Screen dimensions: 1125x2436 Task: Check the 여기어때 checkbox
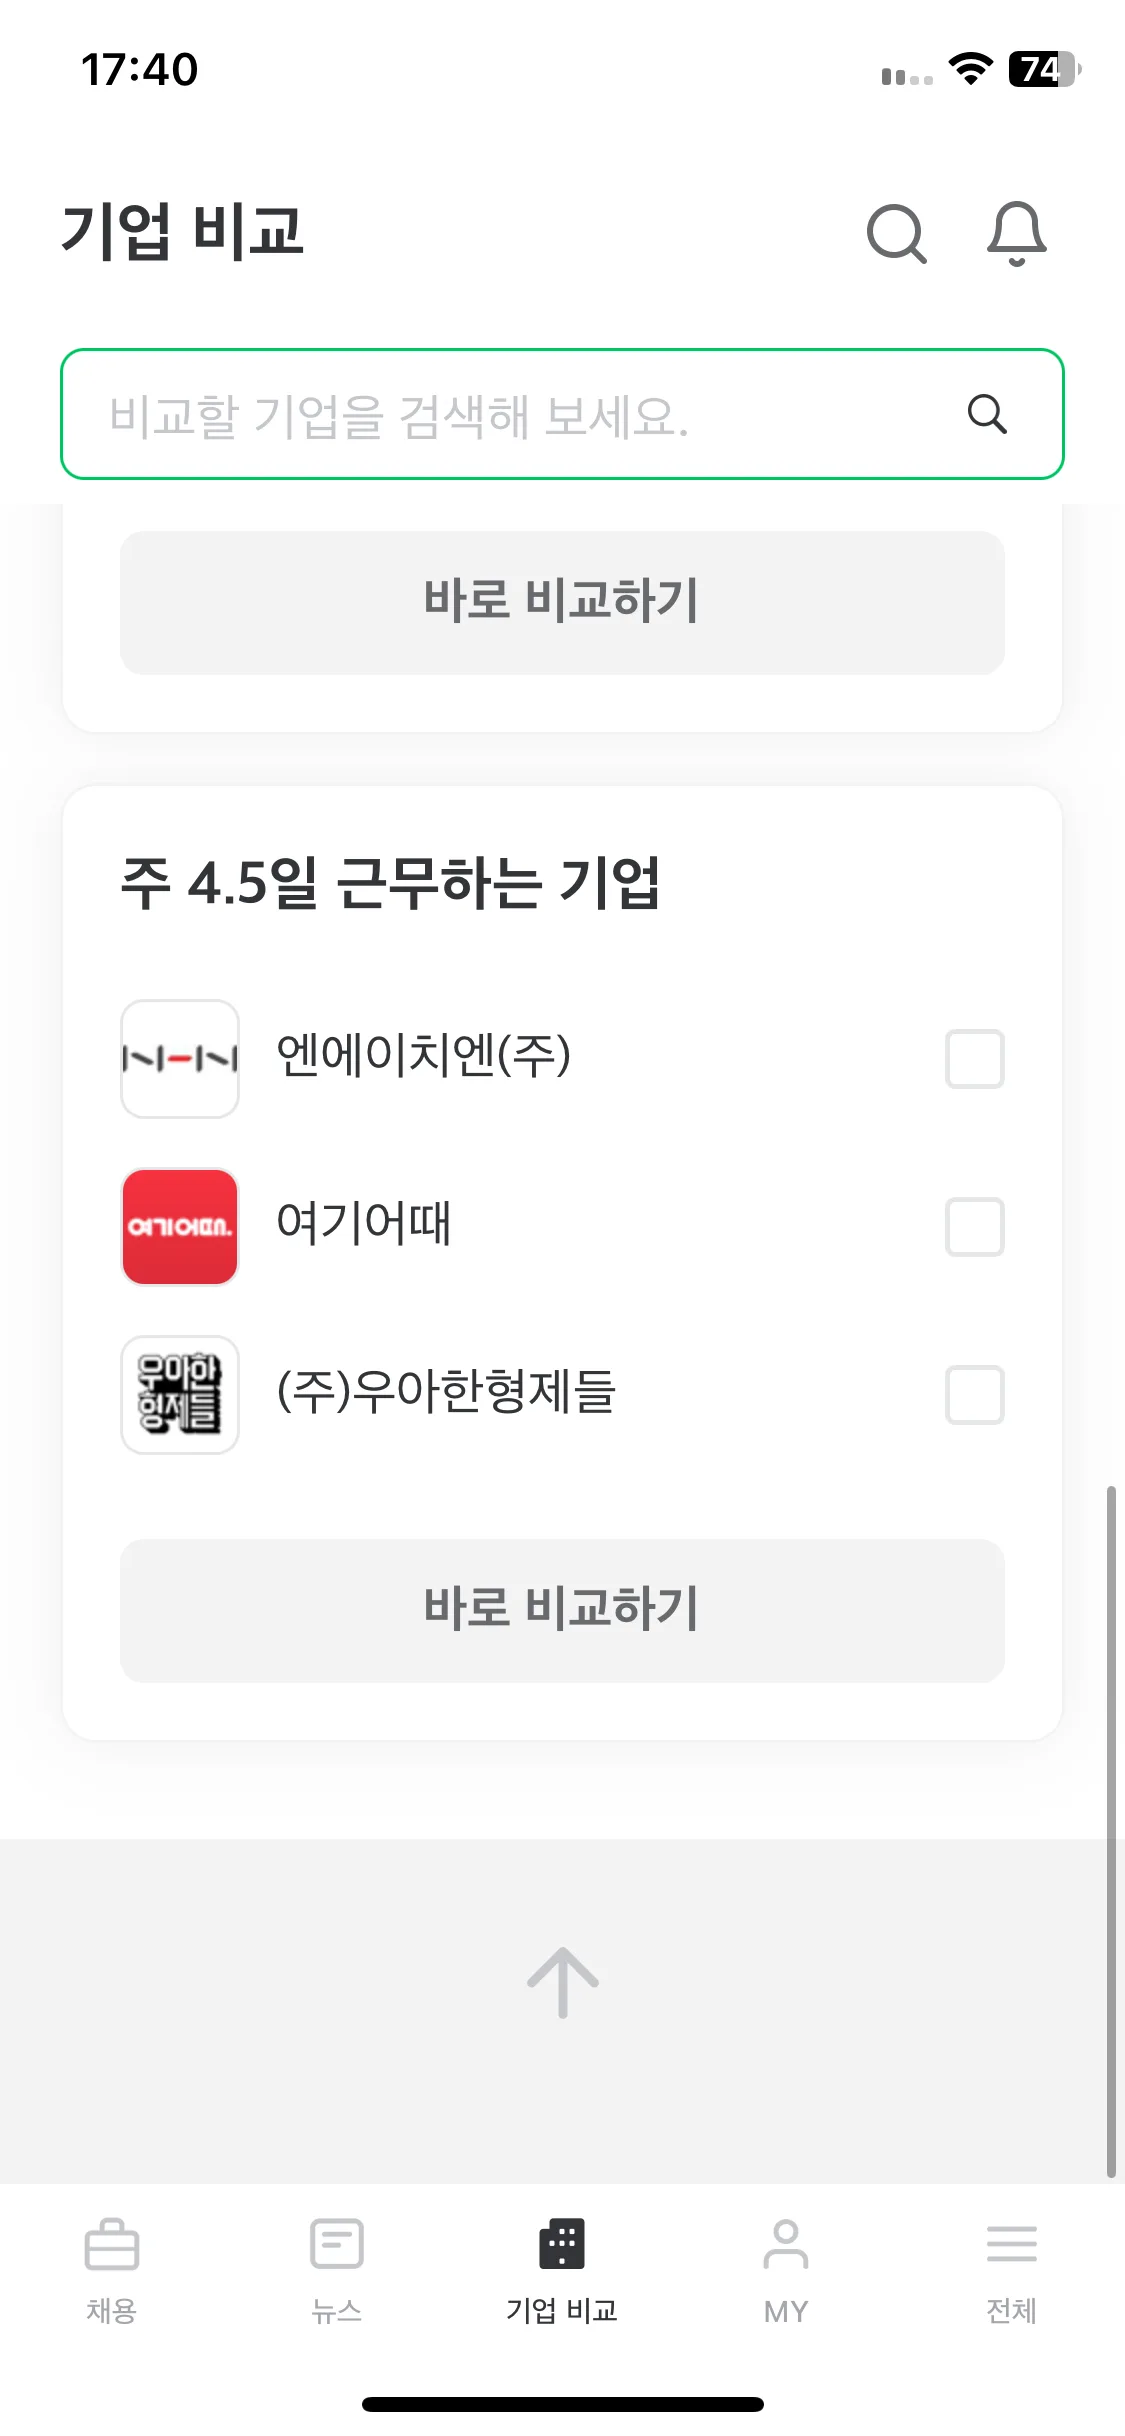[x=975, y=1227]
